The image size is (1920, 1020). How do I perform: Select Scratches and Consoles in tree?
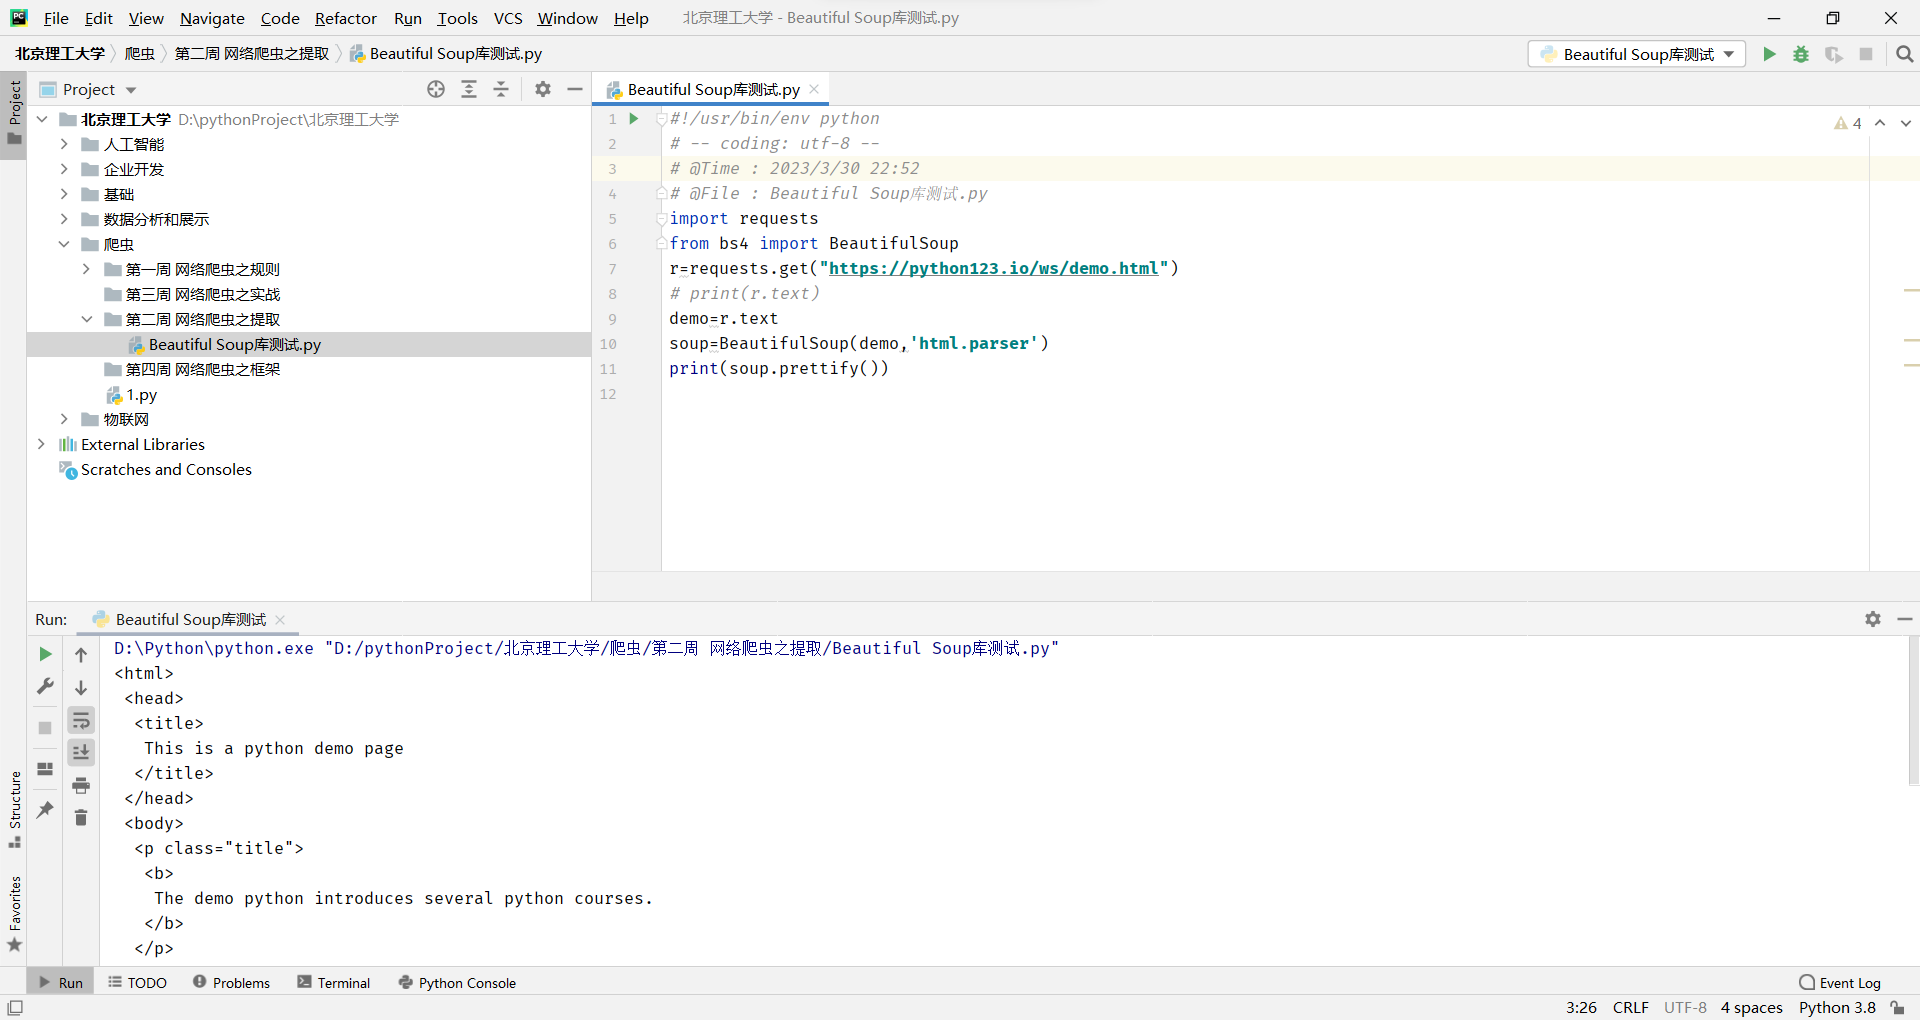point(166,469)
